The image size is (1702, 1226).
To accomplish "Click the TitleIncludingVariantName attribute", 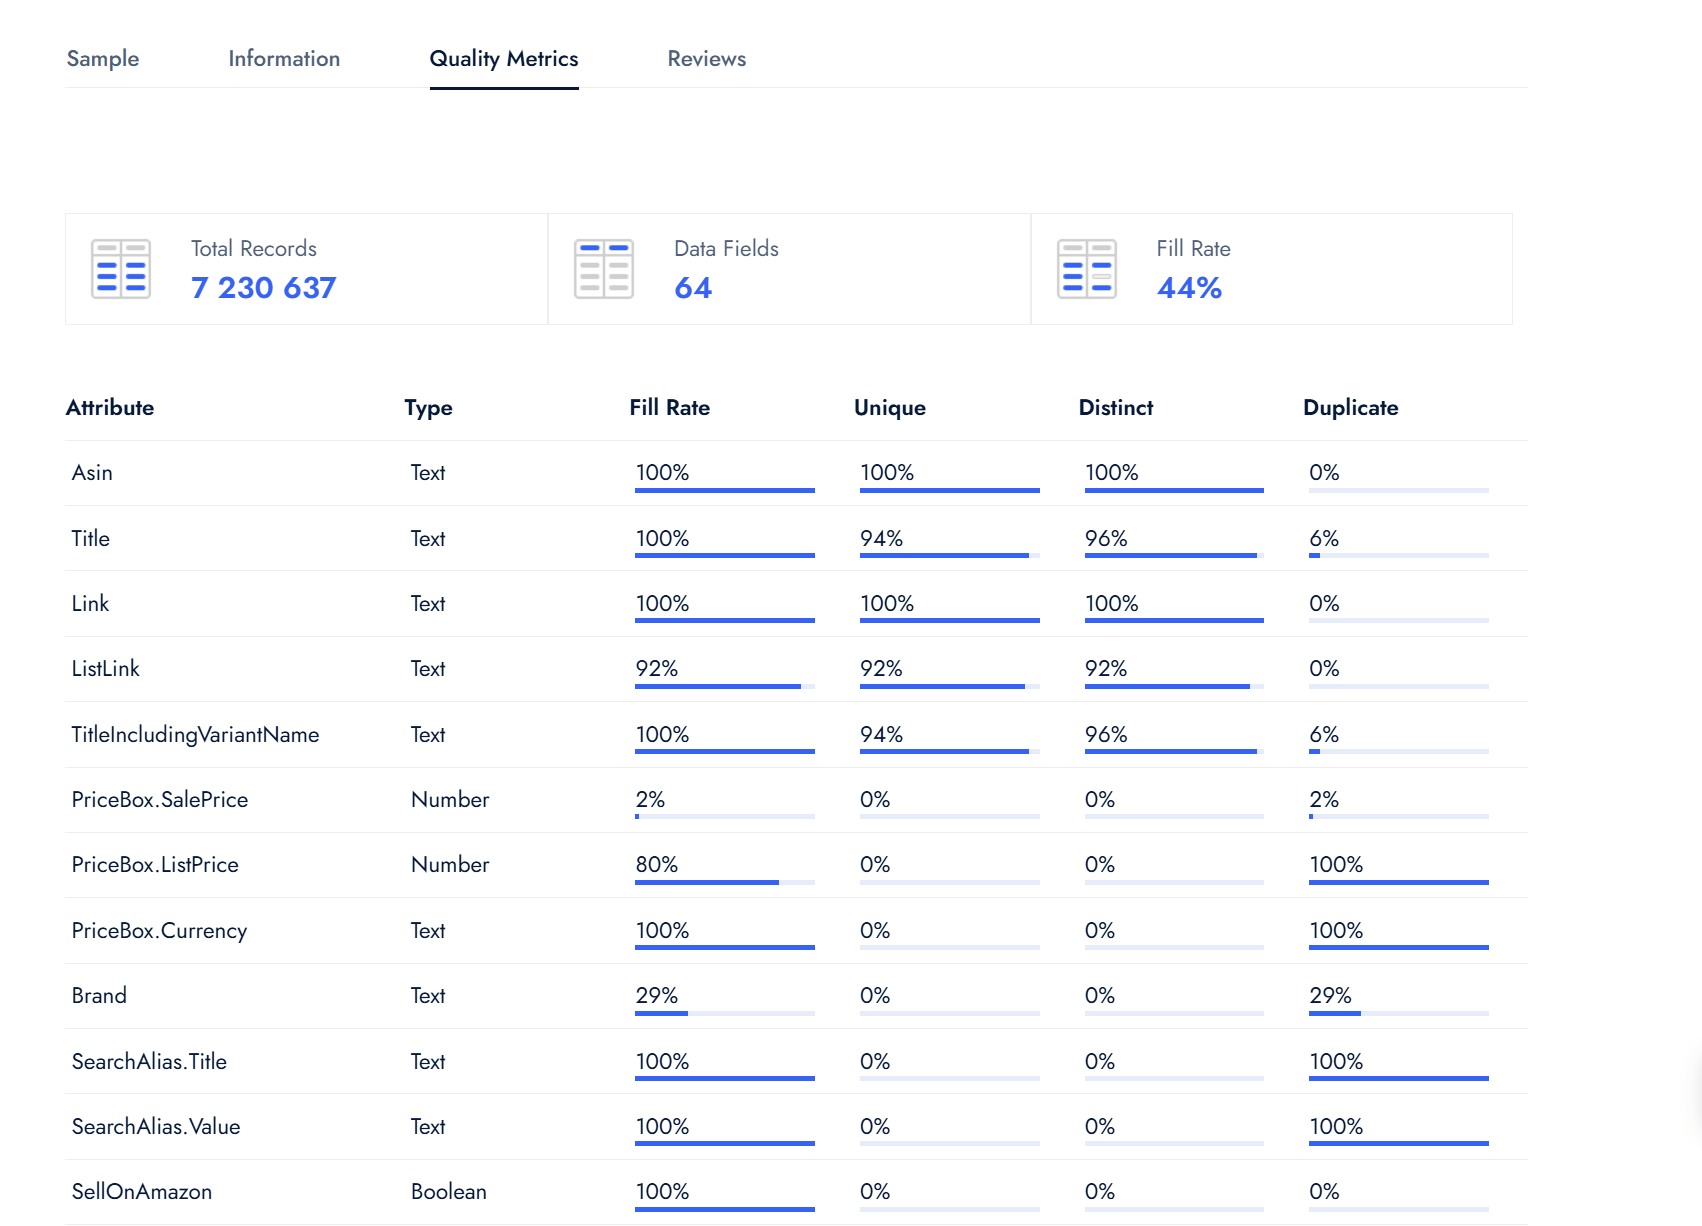I will pos(195,735).
